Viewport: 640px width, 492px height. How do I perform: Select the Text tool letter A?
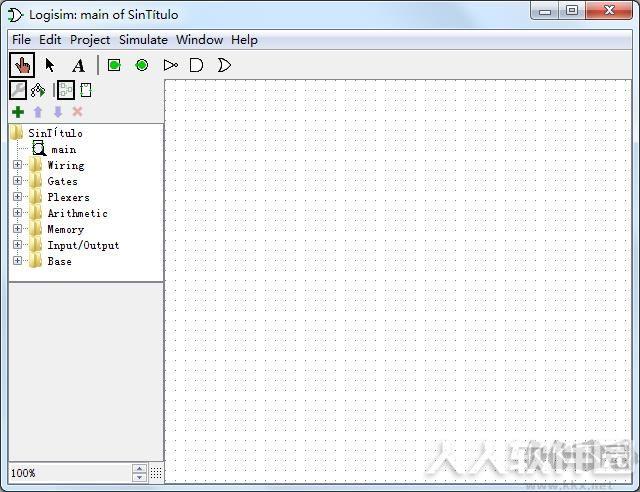[78, 65]
